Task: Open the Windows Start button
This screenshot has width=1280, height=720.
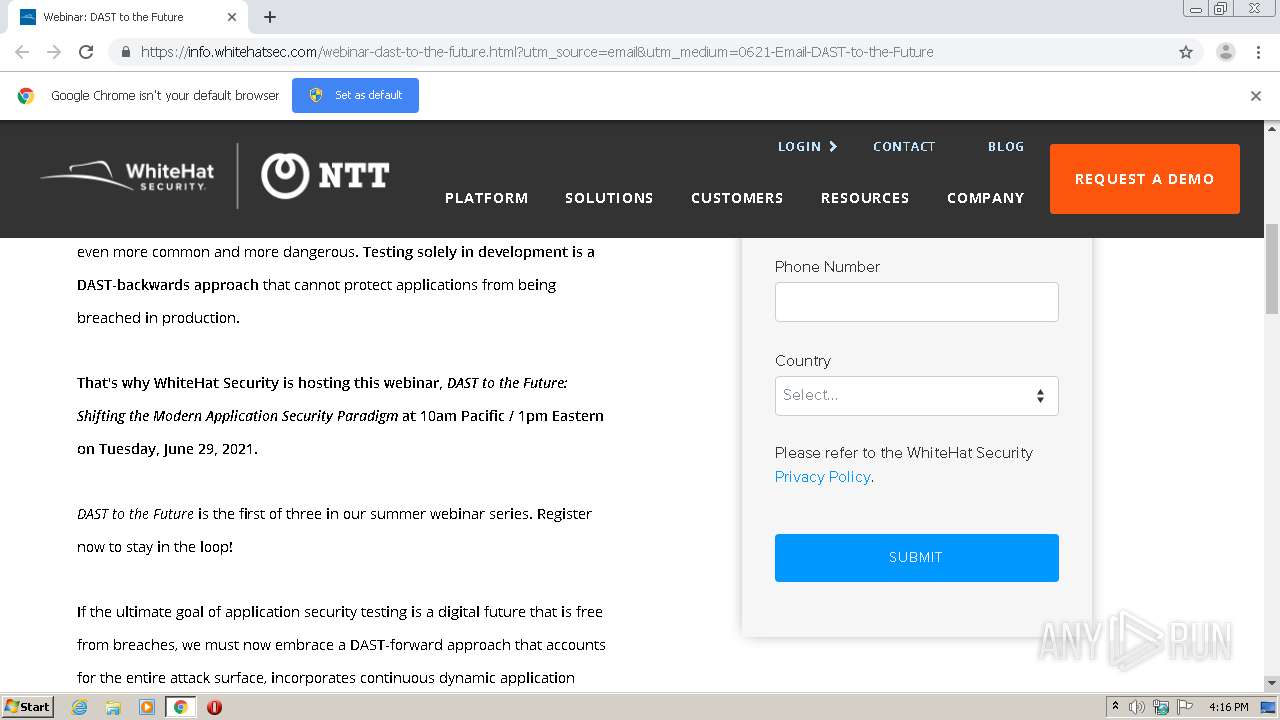Action: pyautogui.click(x=28, y=707)
